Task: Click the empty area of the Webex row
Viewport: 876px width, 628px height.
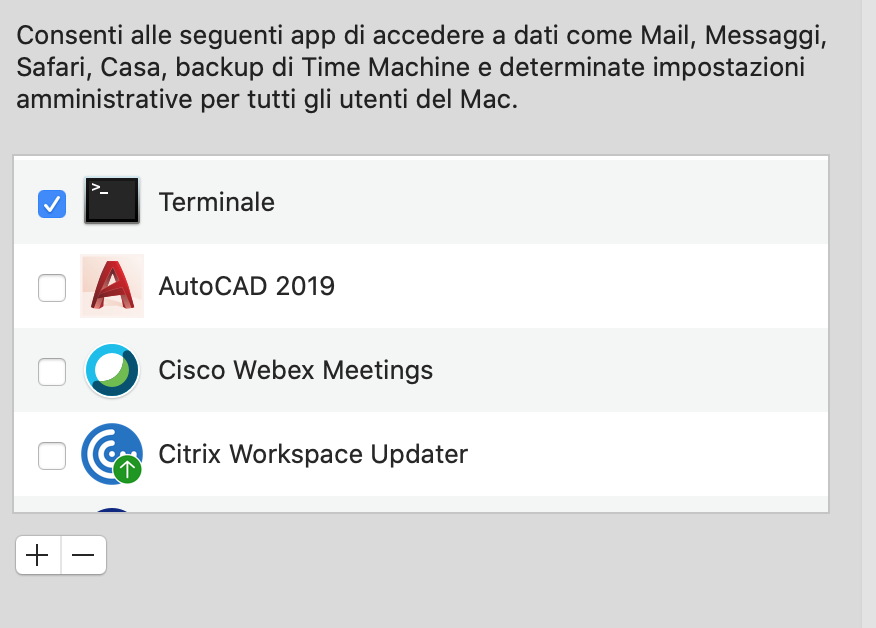Action: [x=630, y=370]
